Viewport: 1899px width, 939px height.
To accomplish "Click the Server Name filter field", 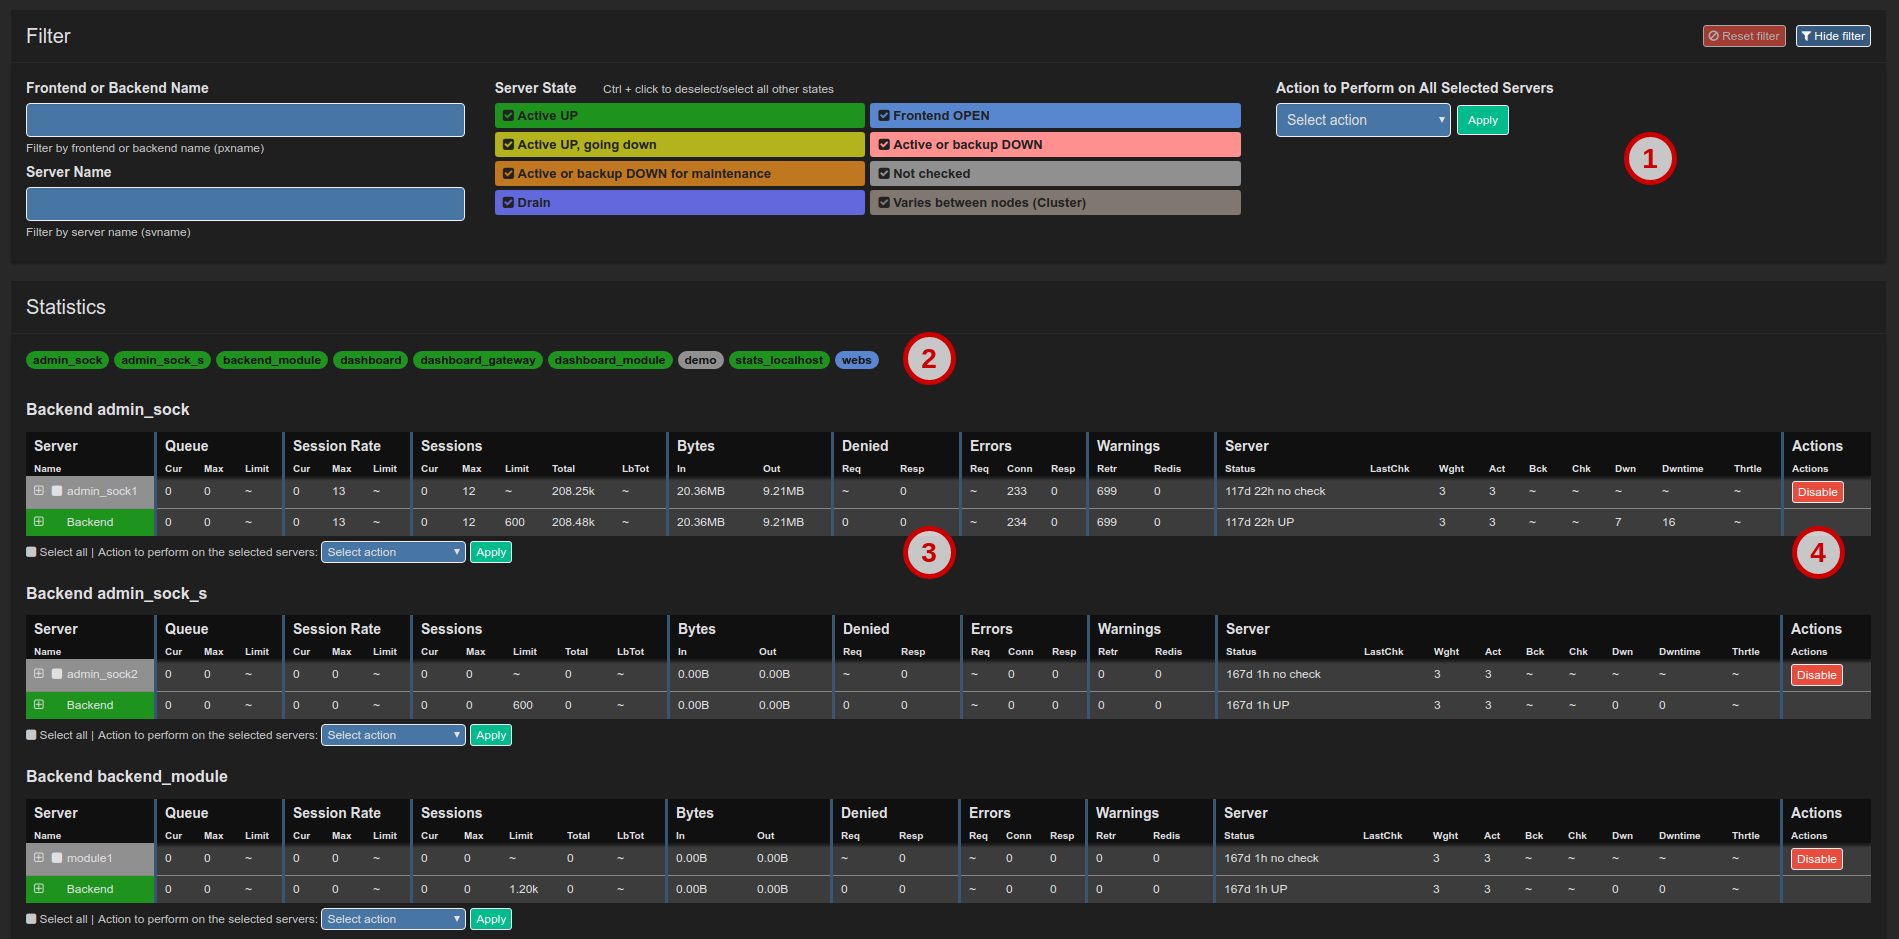I will 244,204.
